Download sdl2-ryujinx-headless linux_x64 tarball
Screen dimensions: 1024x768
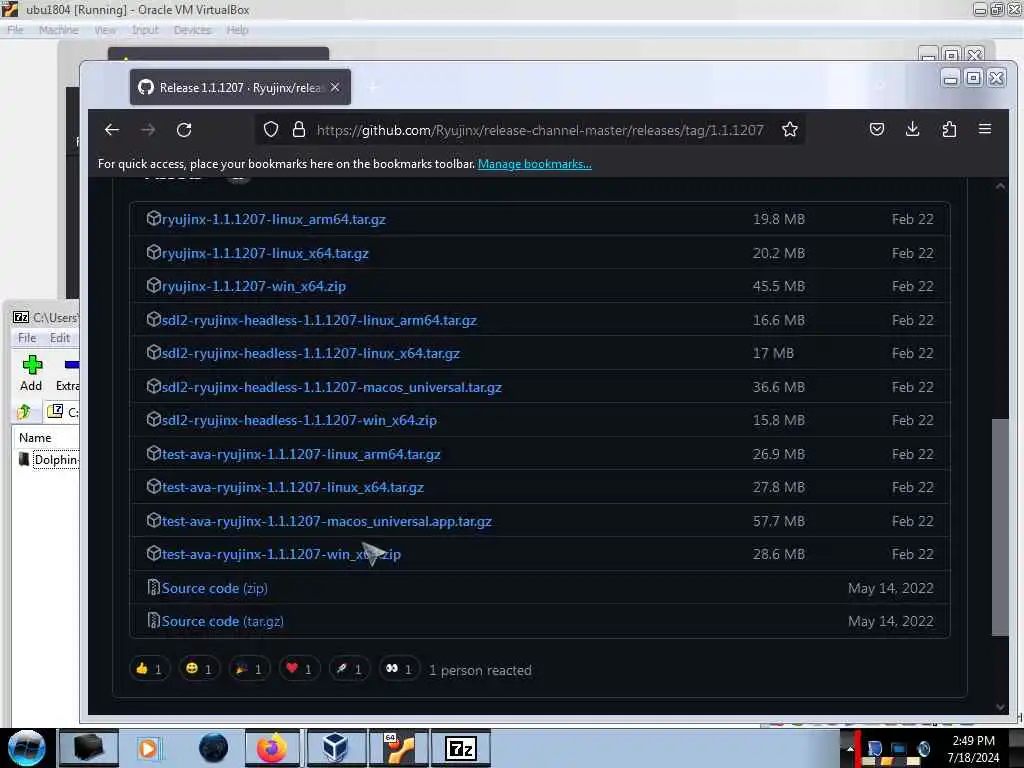click(x=310, y=353)
